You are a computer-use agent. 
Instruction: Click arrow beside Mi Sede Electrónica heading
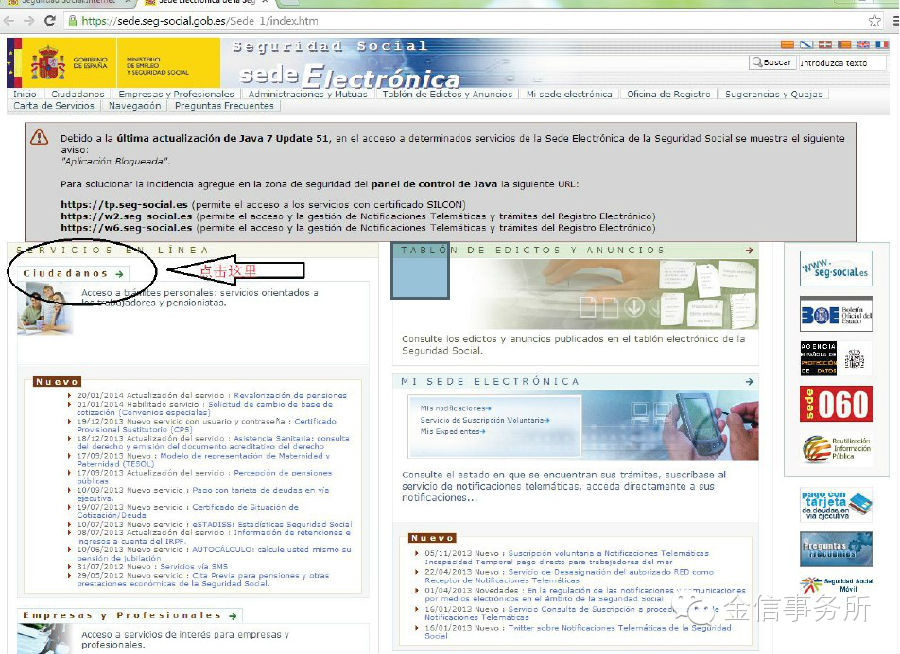749,381
